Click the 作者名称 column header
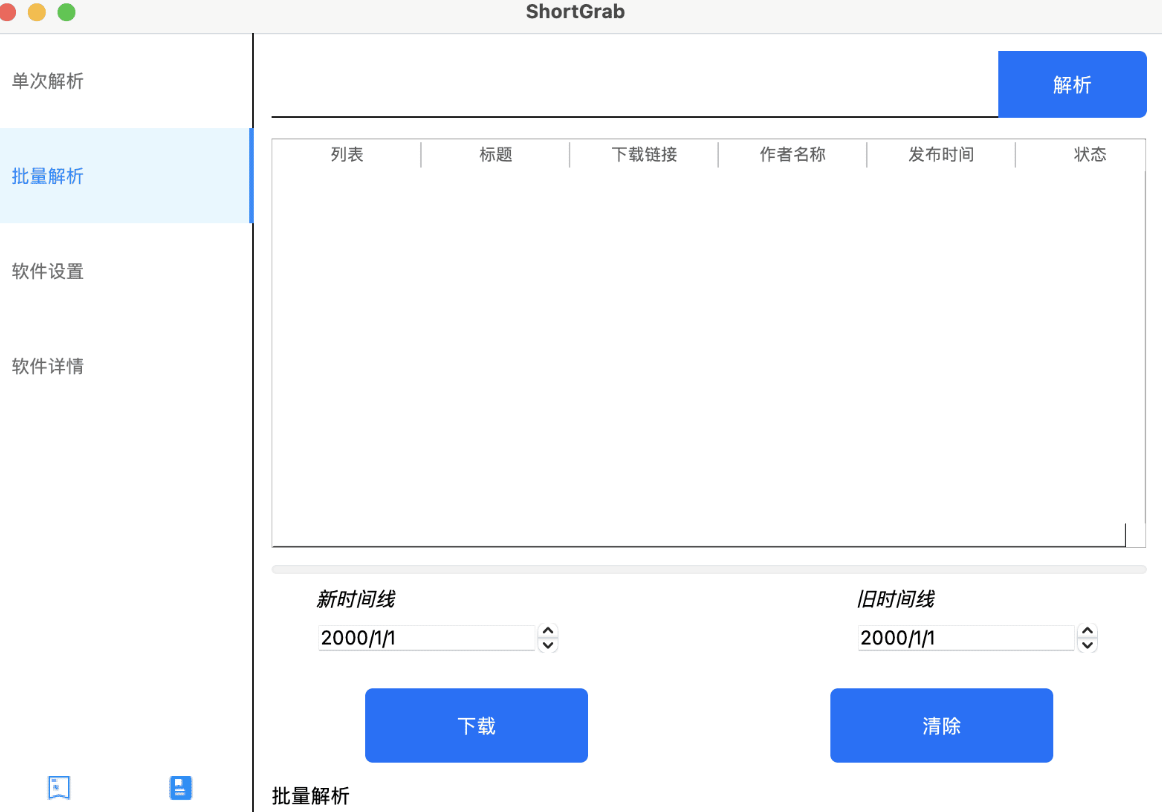The height and width of the screenshot is (812, 1162). (x=791, y=154)
